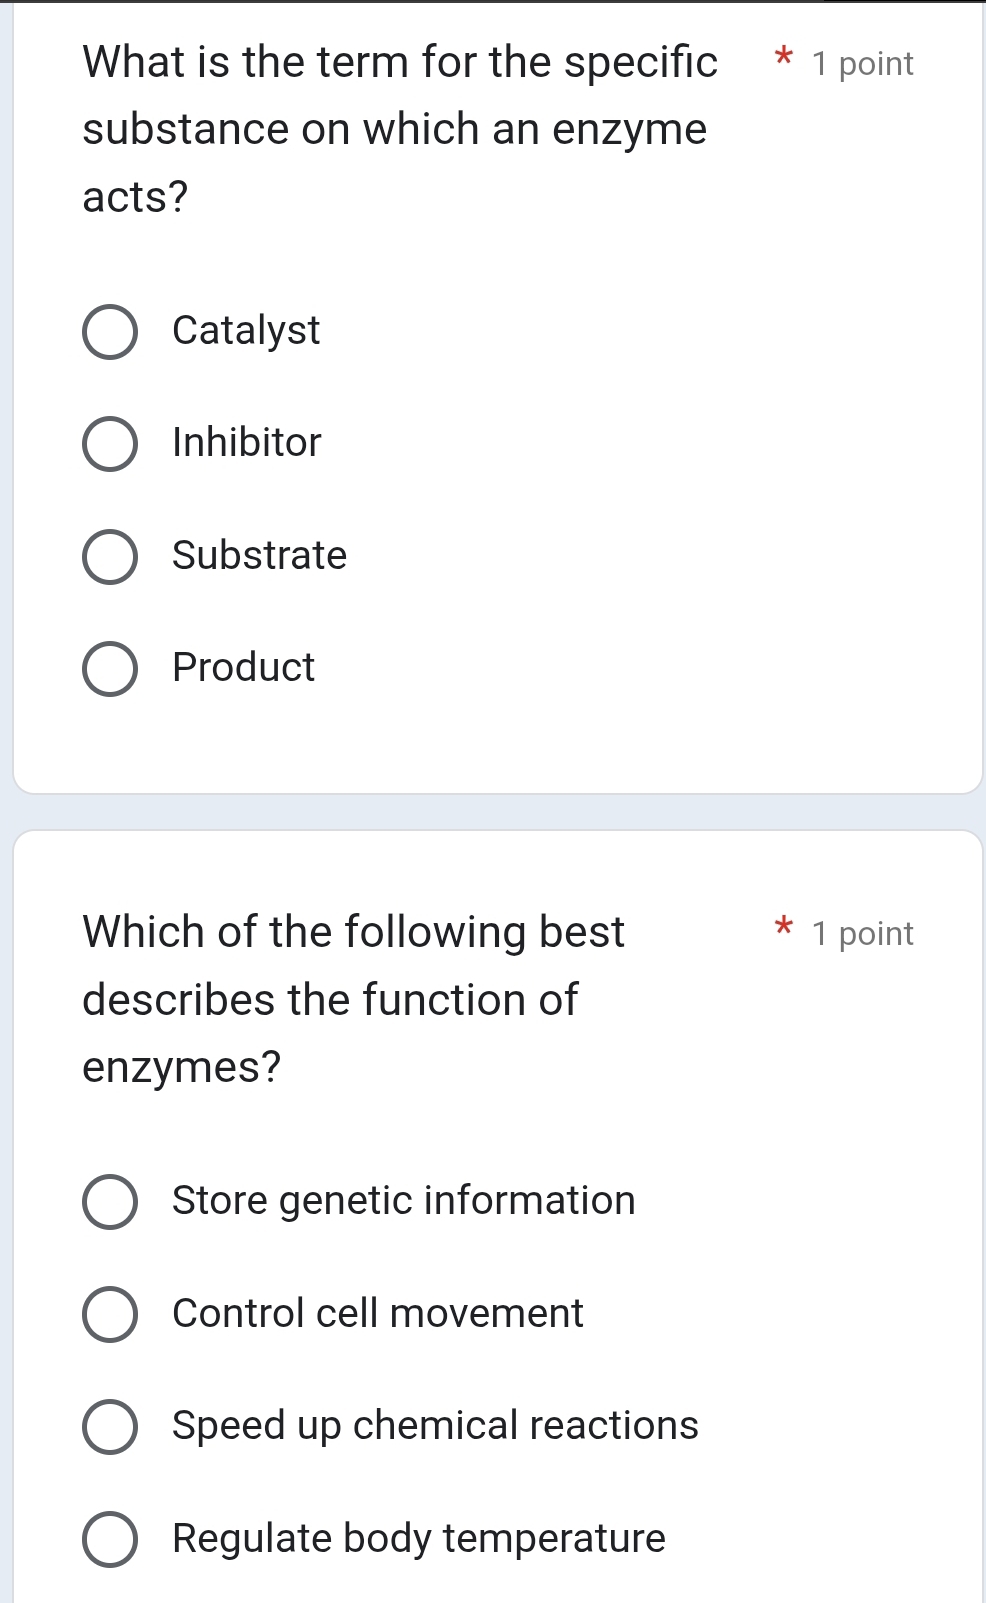
Task: Select the Regulate body temperature option
Action: (x=111, y=1539)
